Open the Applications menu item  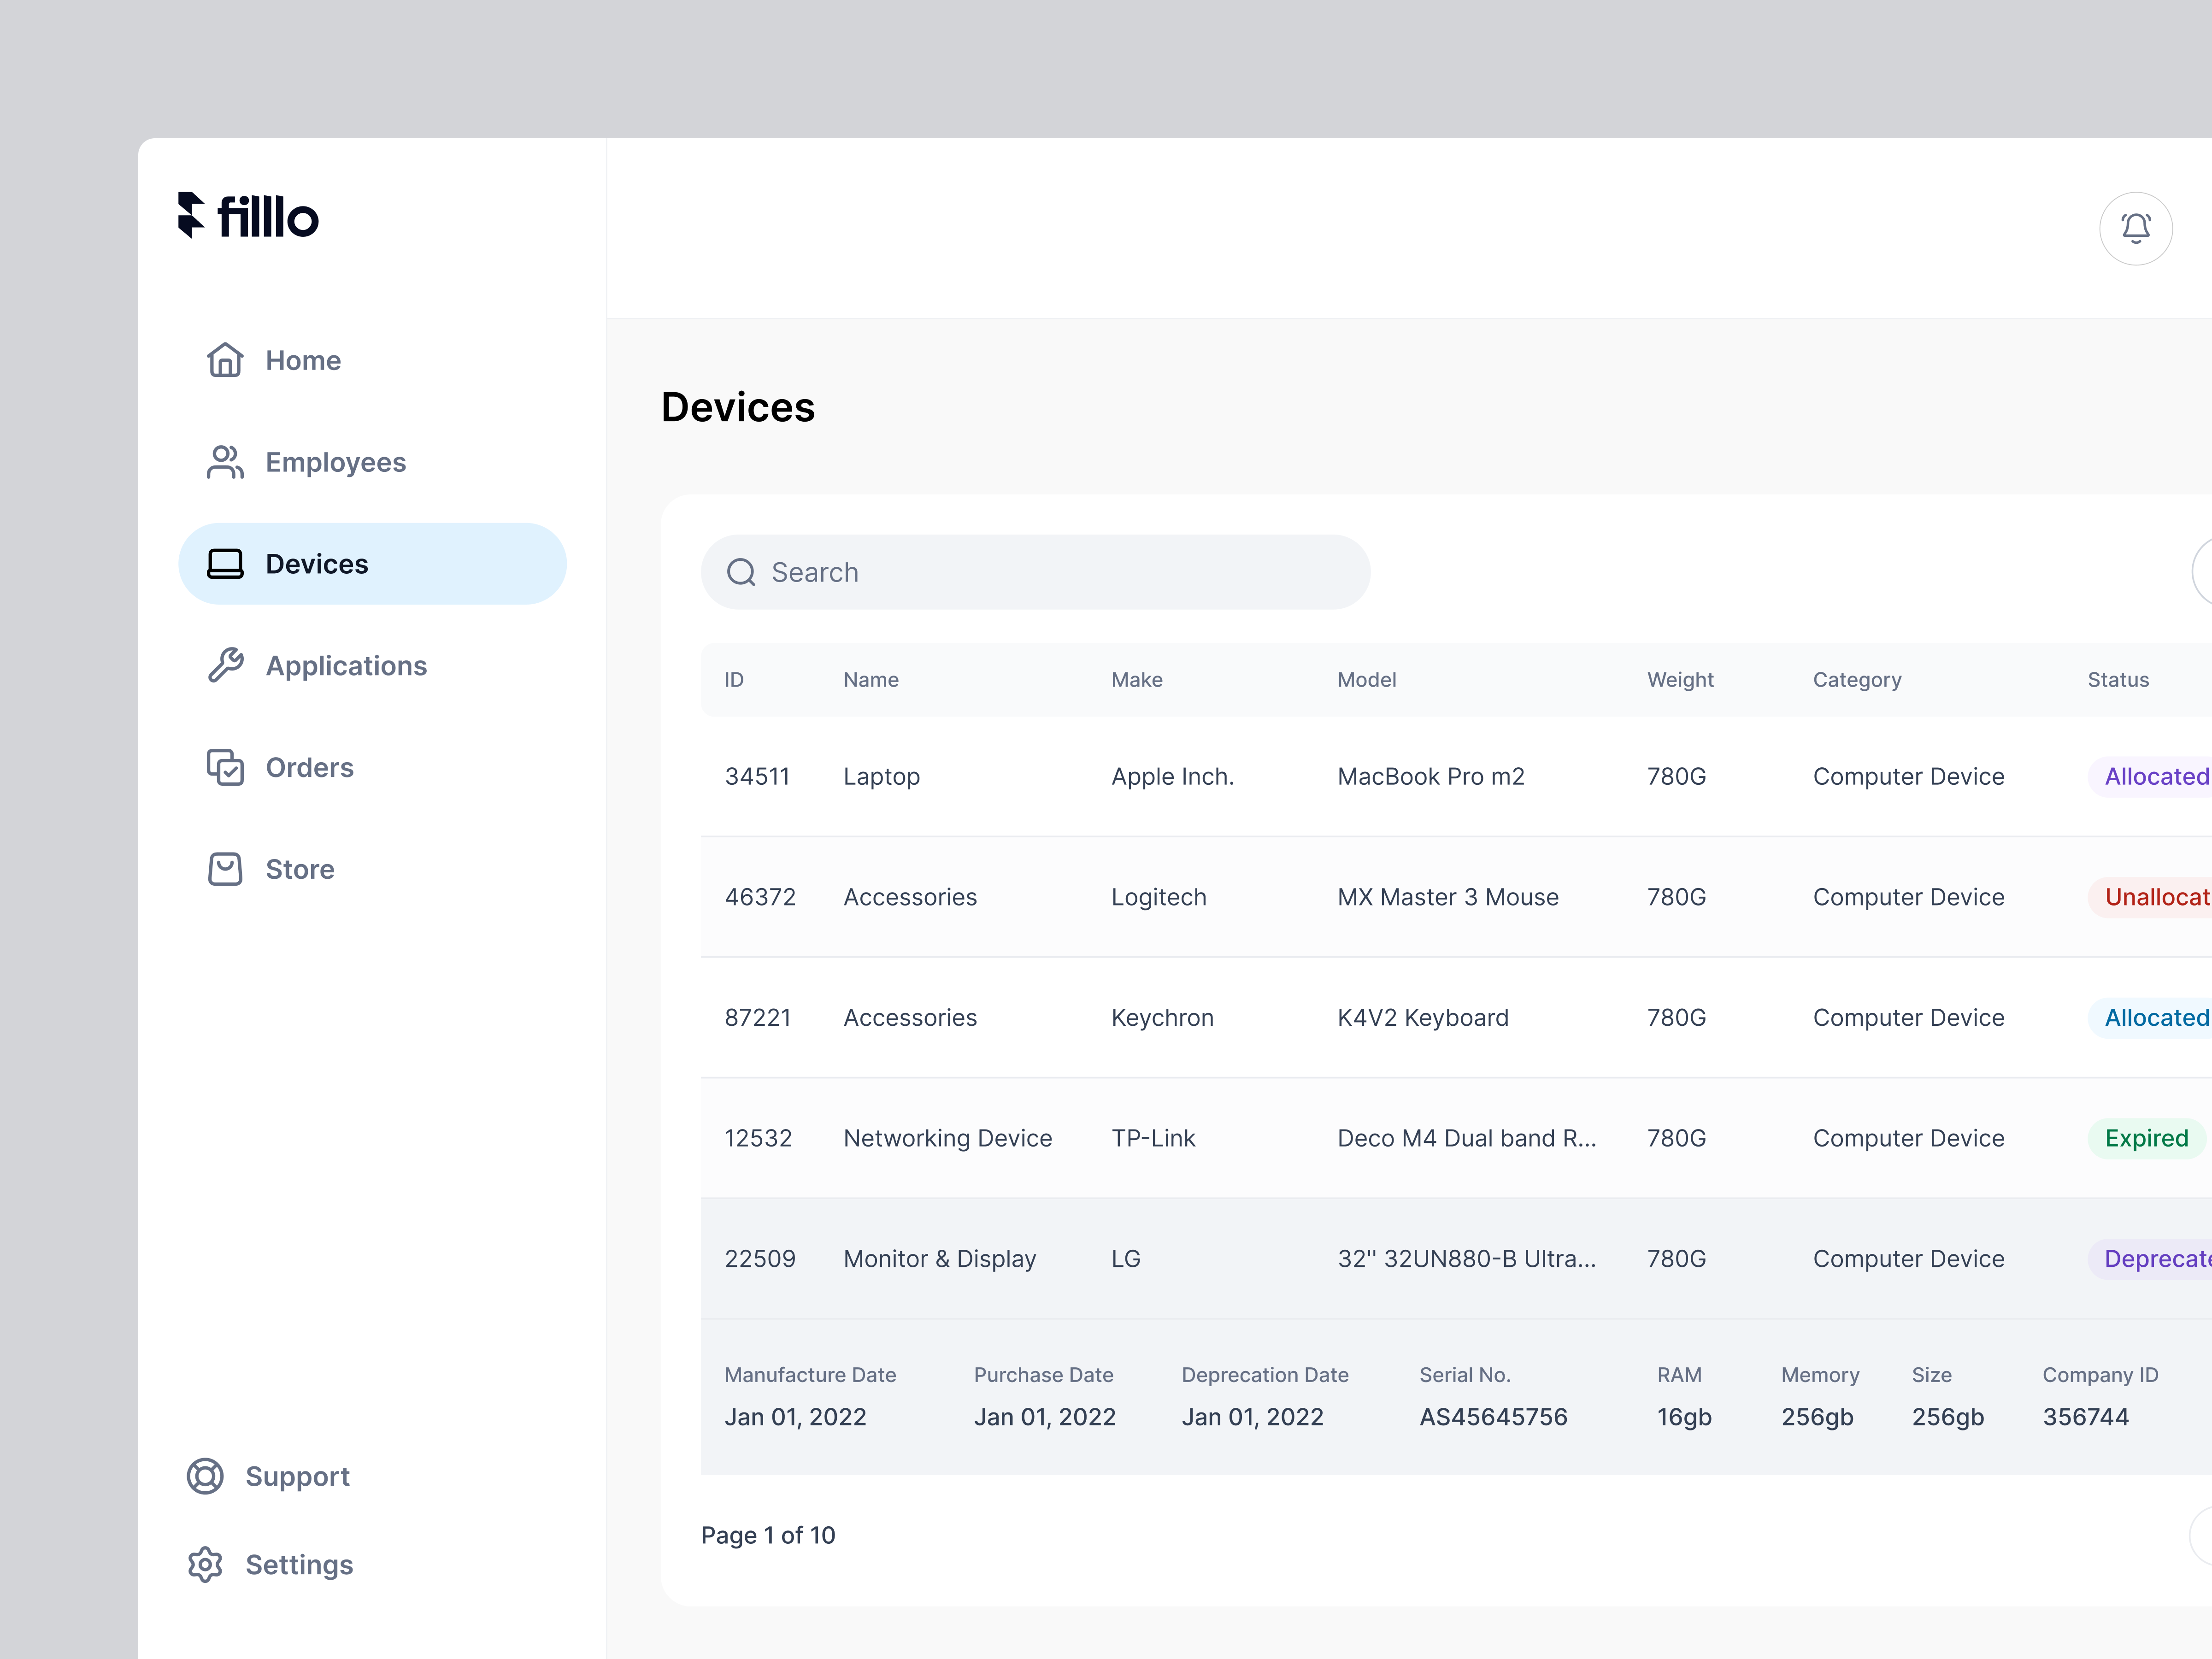[345, 665]
